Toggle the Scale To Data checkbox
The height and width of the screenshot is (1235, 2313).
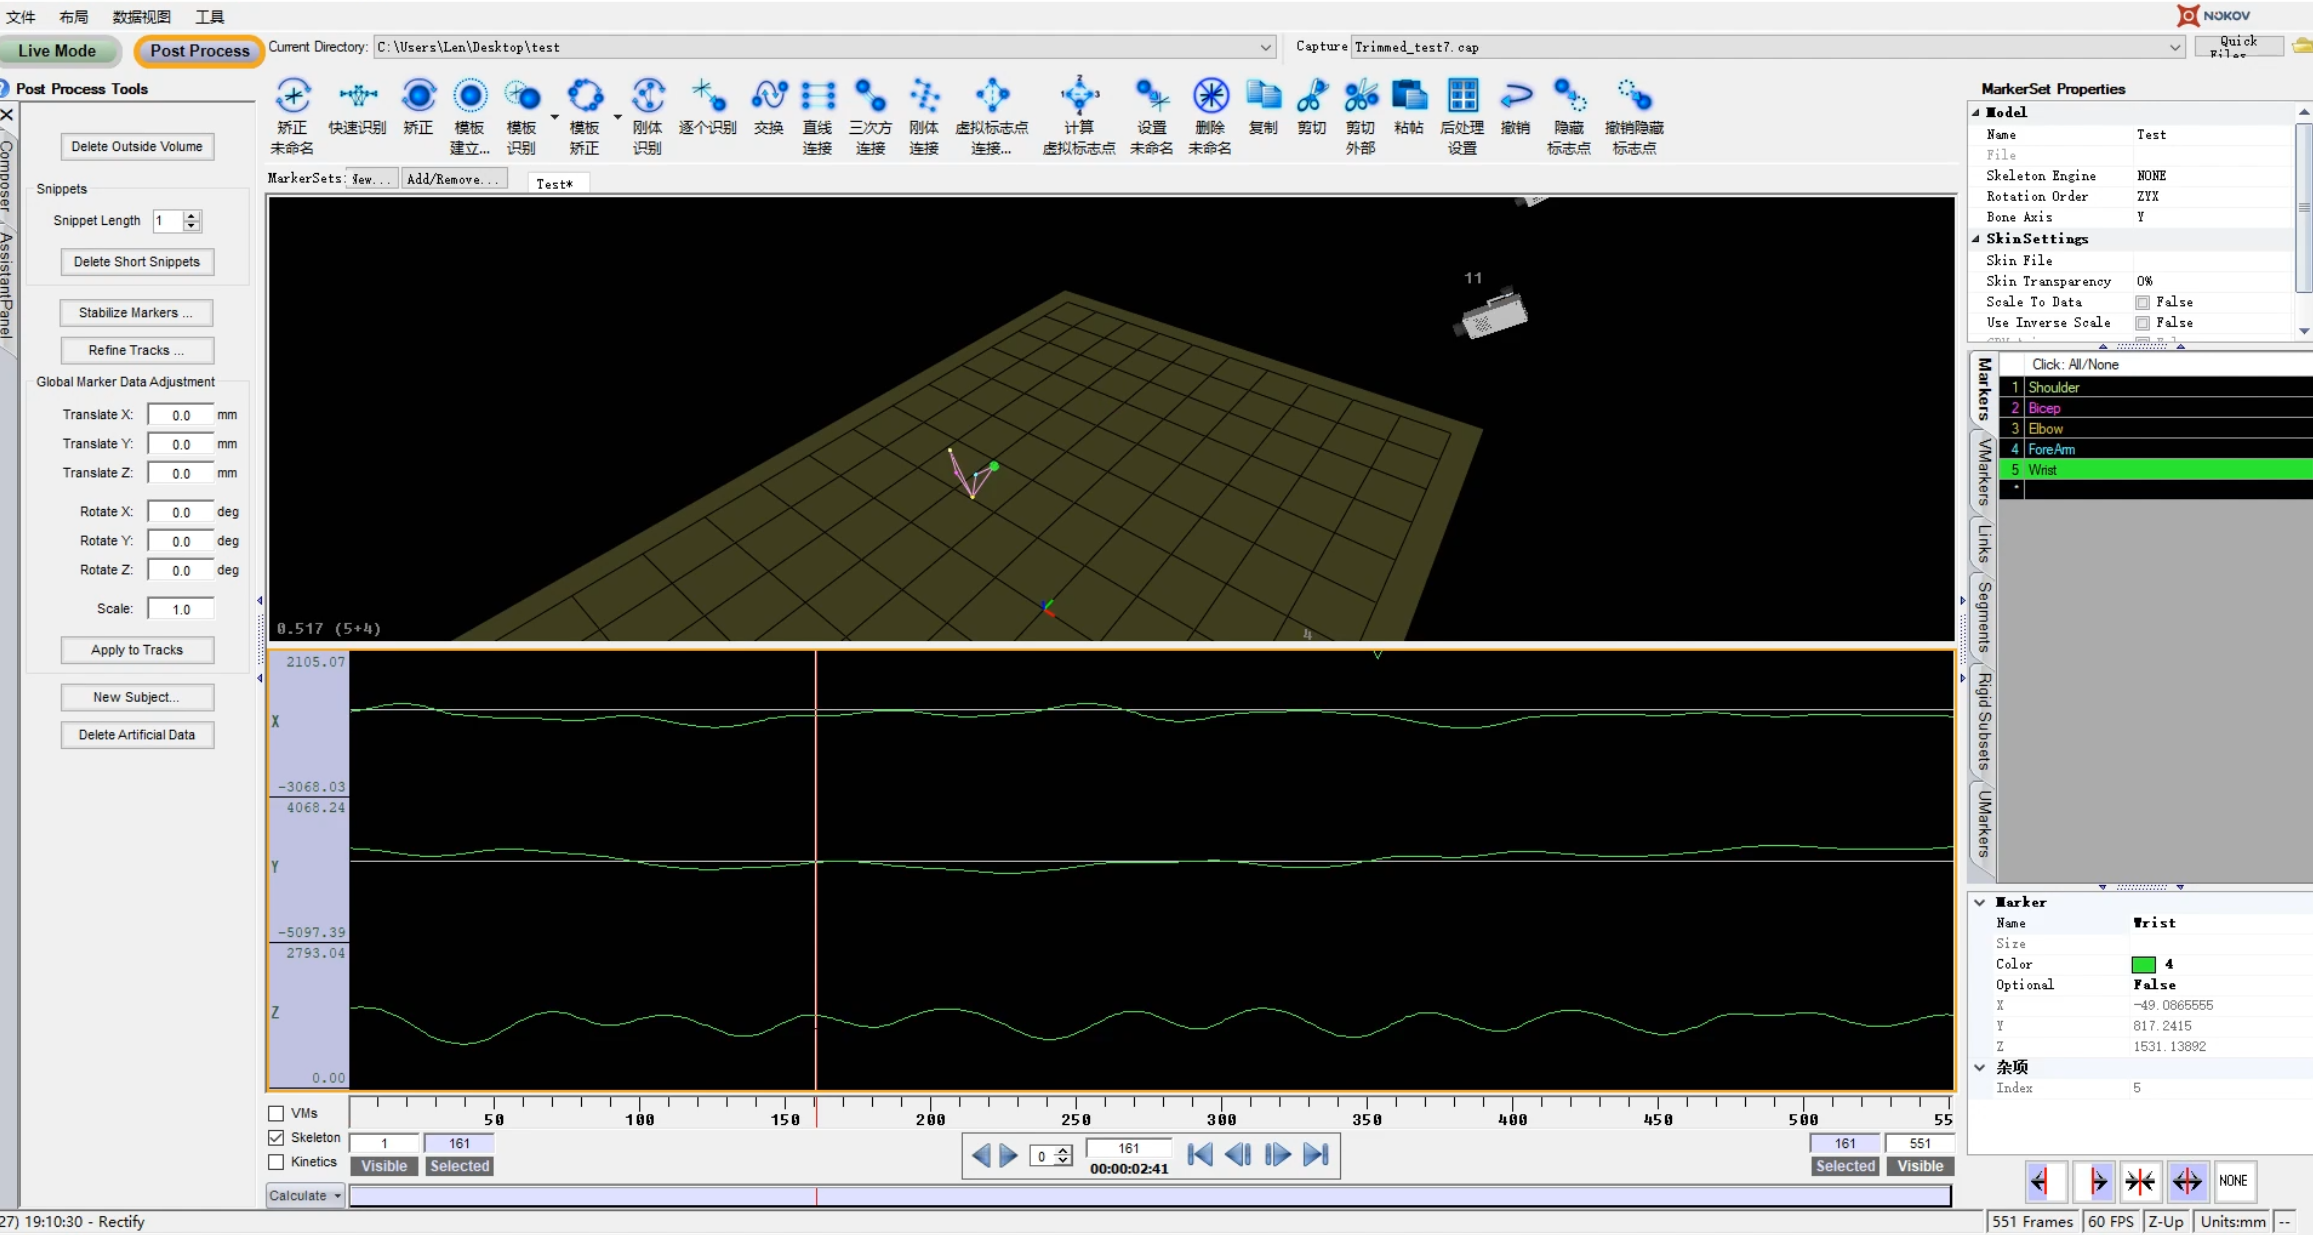click(2142, 302)
